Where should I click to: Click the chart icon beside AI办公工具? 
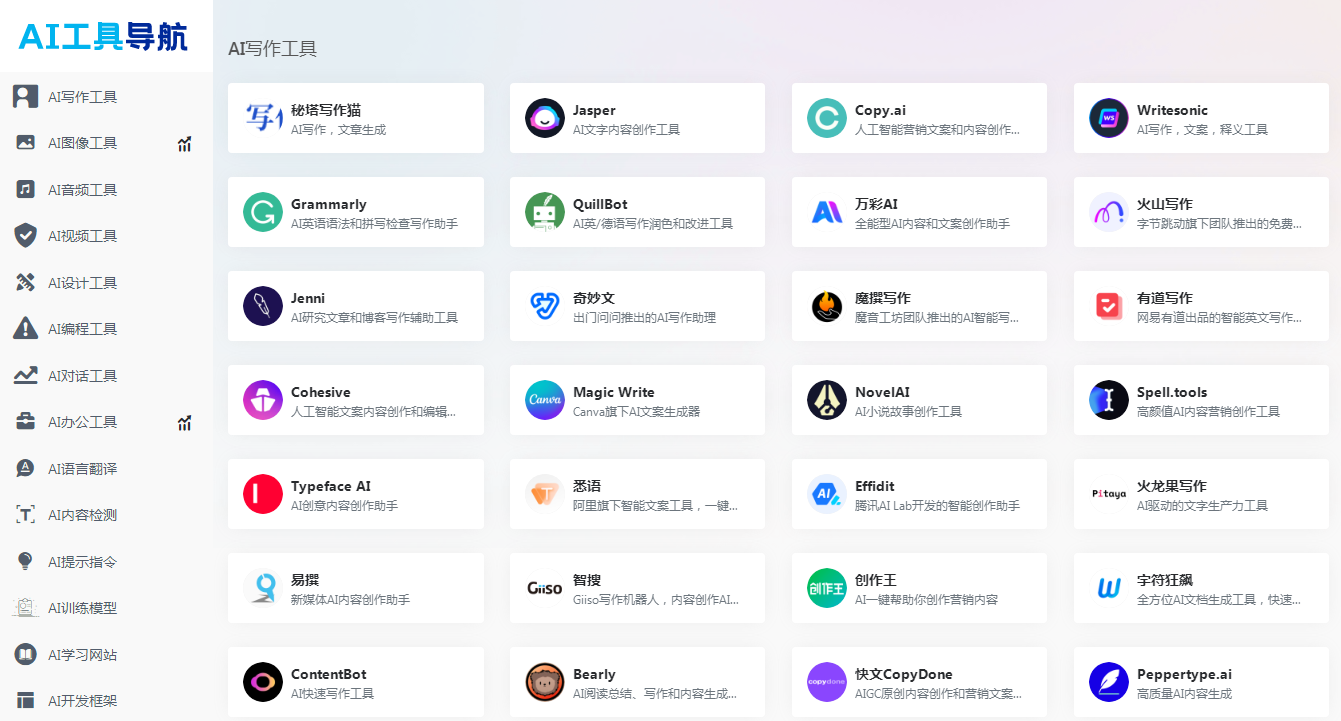(184, 423)
